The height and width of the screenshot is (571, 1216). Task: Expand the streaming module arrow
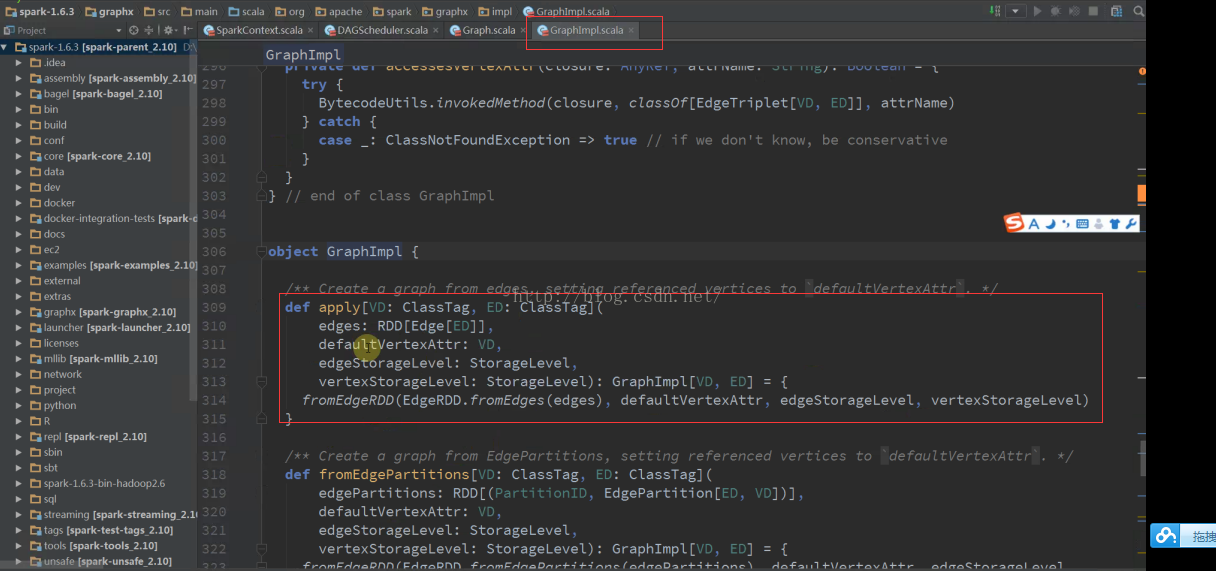click(x=19, y=514)
